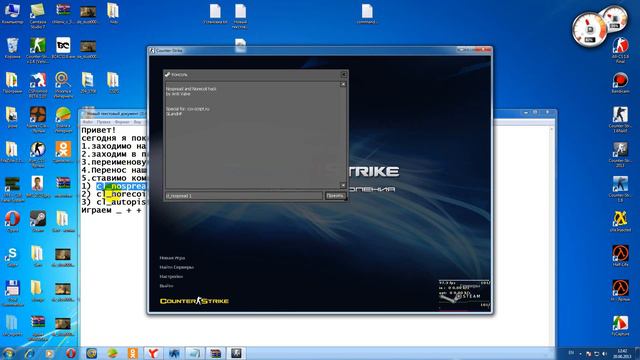Open the Notepad File menu
Screen dimensions: 640x360
[x=88, y=122]
